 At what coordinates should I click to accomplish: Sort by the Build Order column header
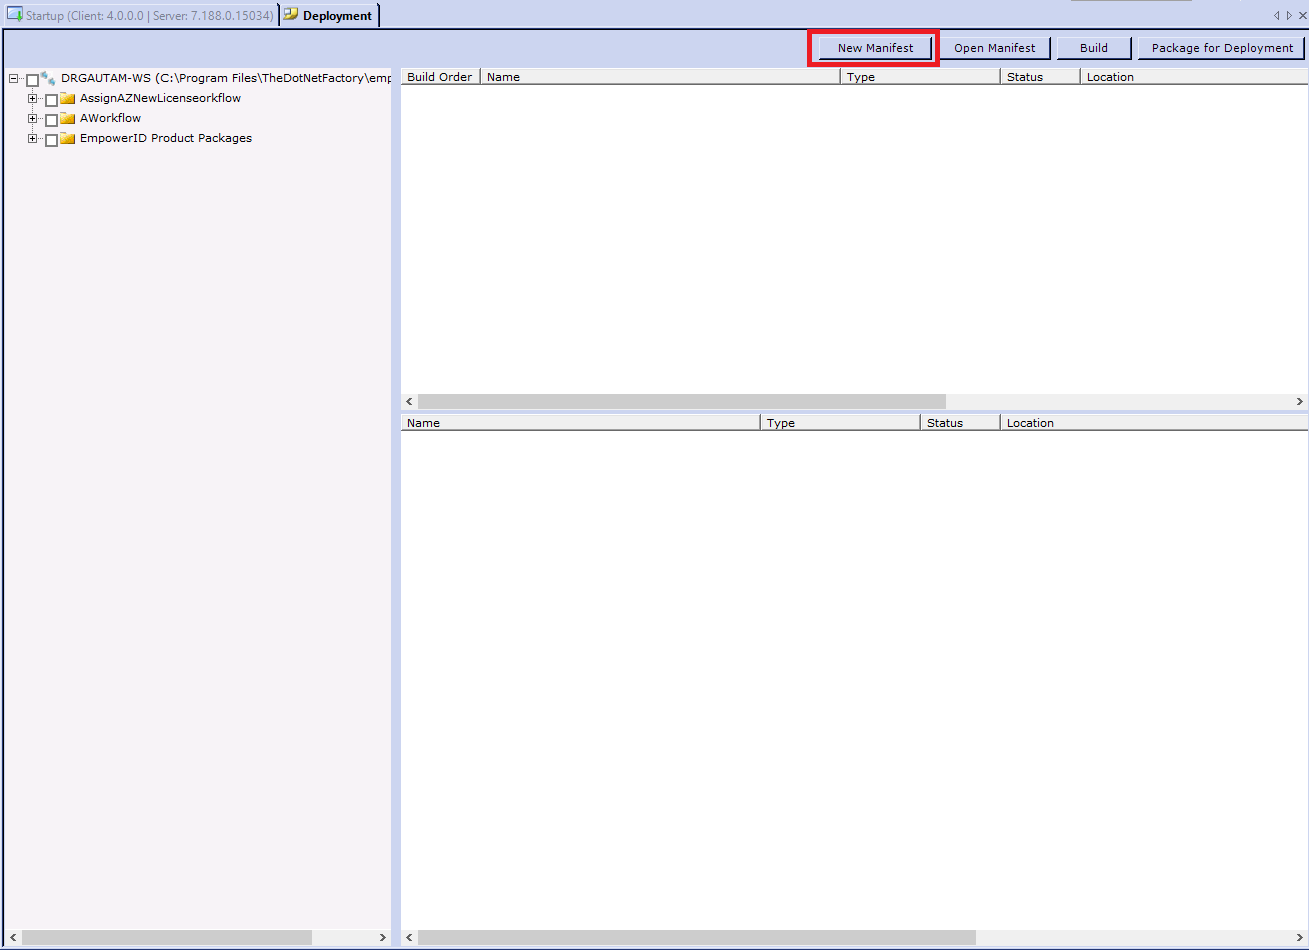coord(440,77)
